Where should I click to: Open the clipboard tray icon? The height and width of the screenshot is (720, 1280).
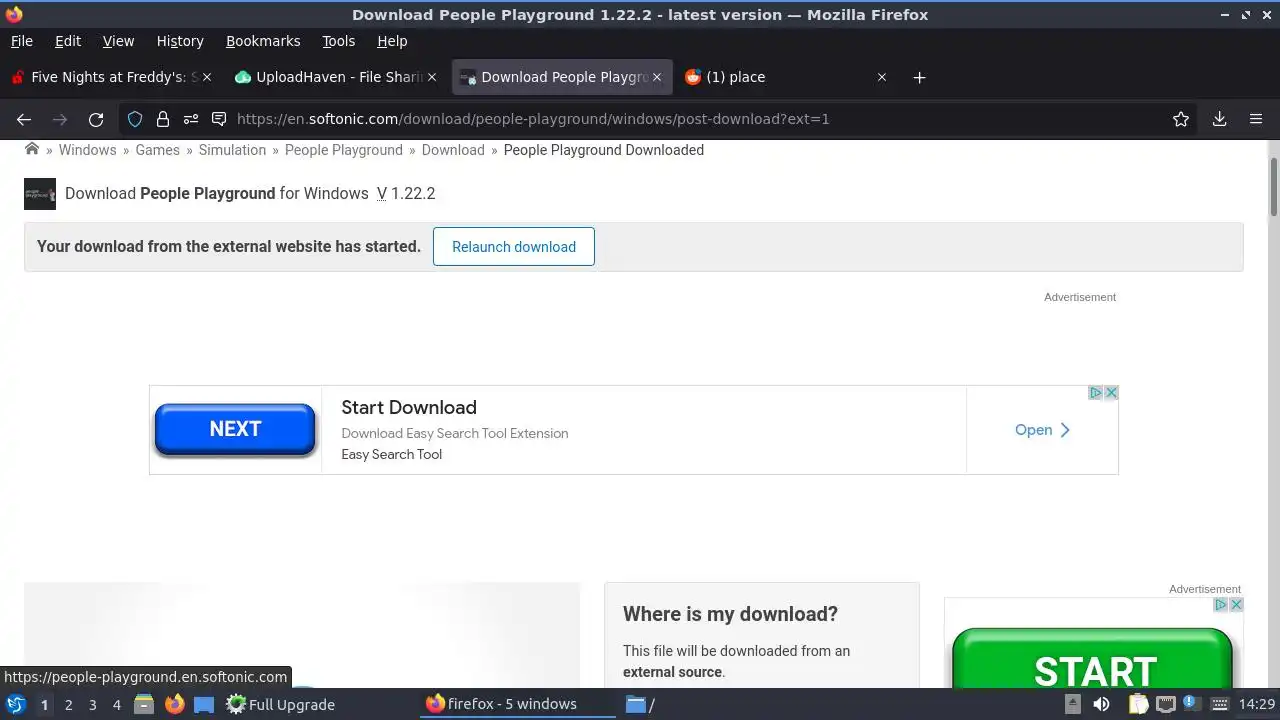pos(1139,704)
